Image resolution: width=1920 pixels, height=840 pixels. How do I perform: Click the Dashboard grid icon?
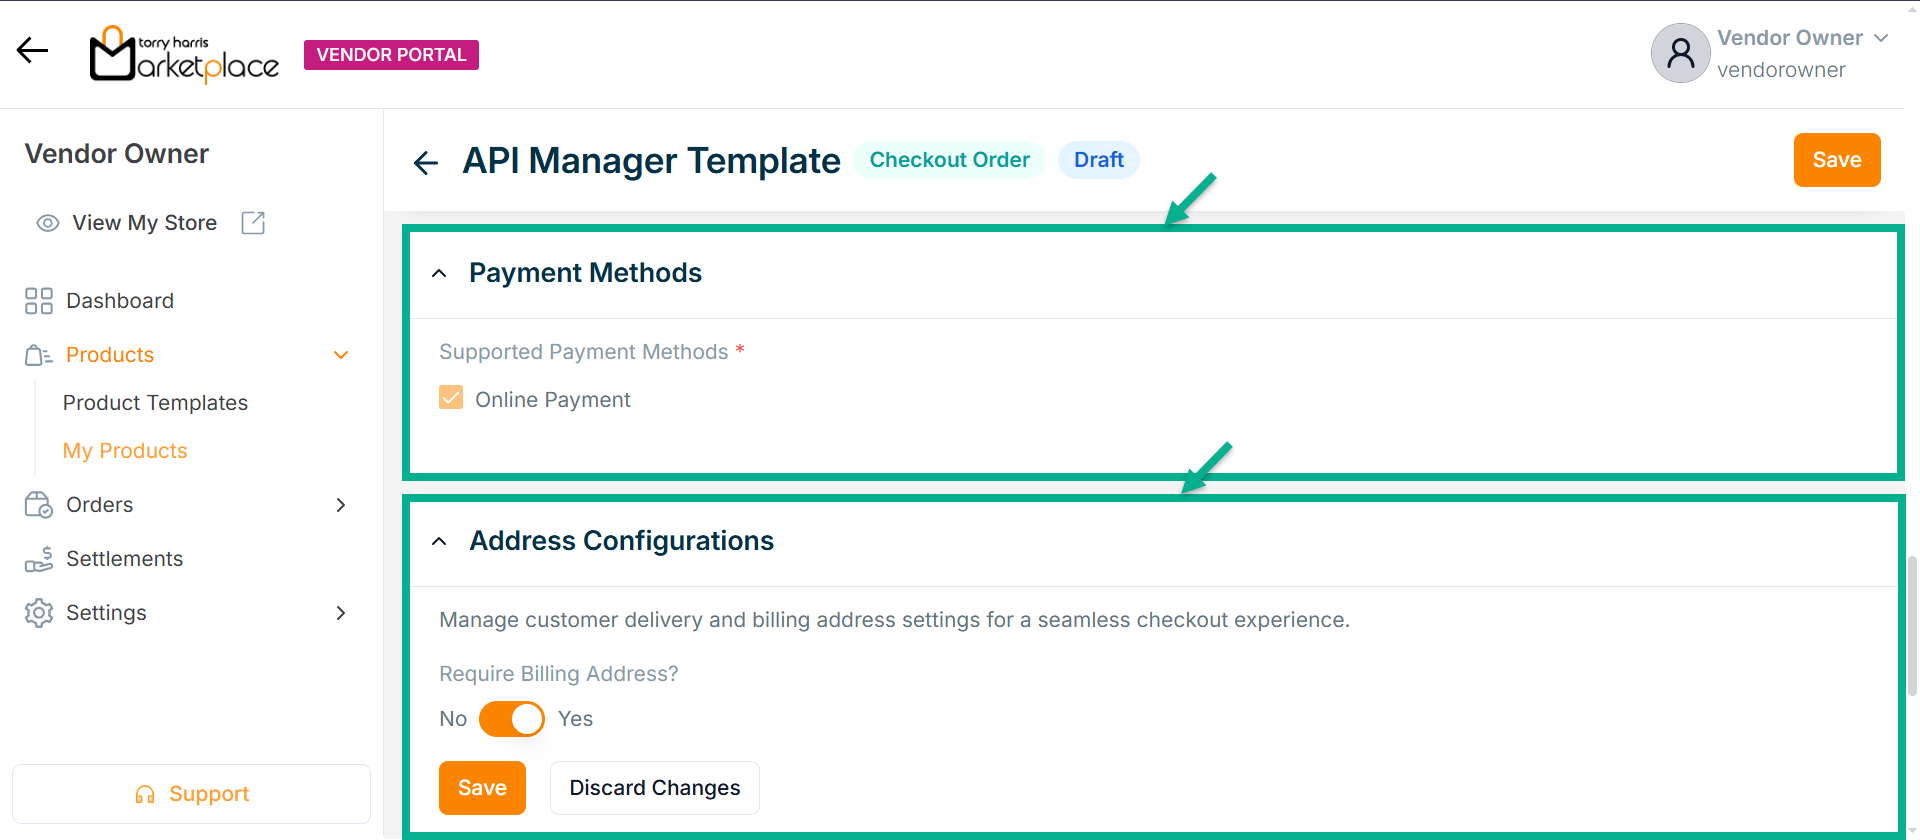coord(39,301)
